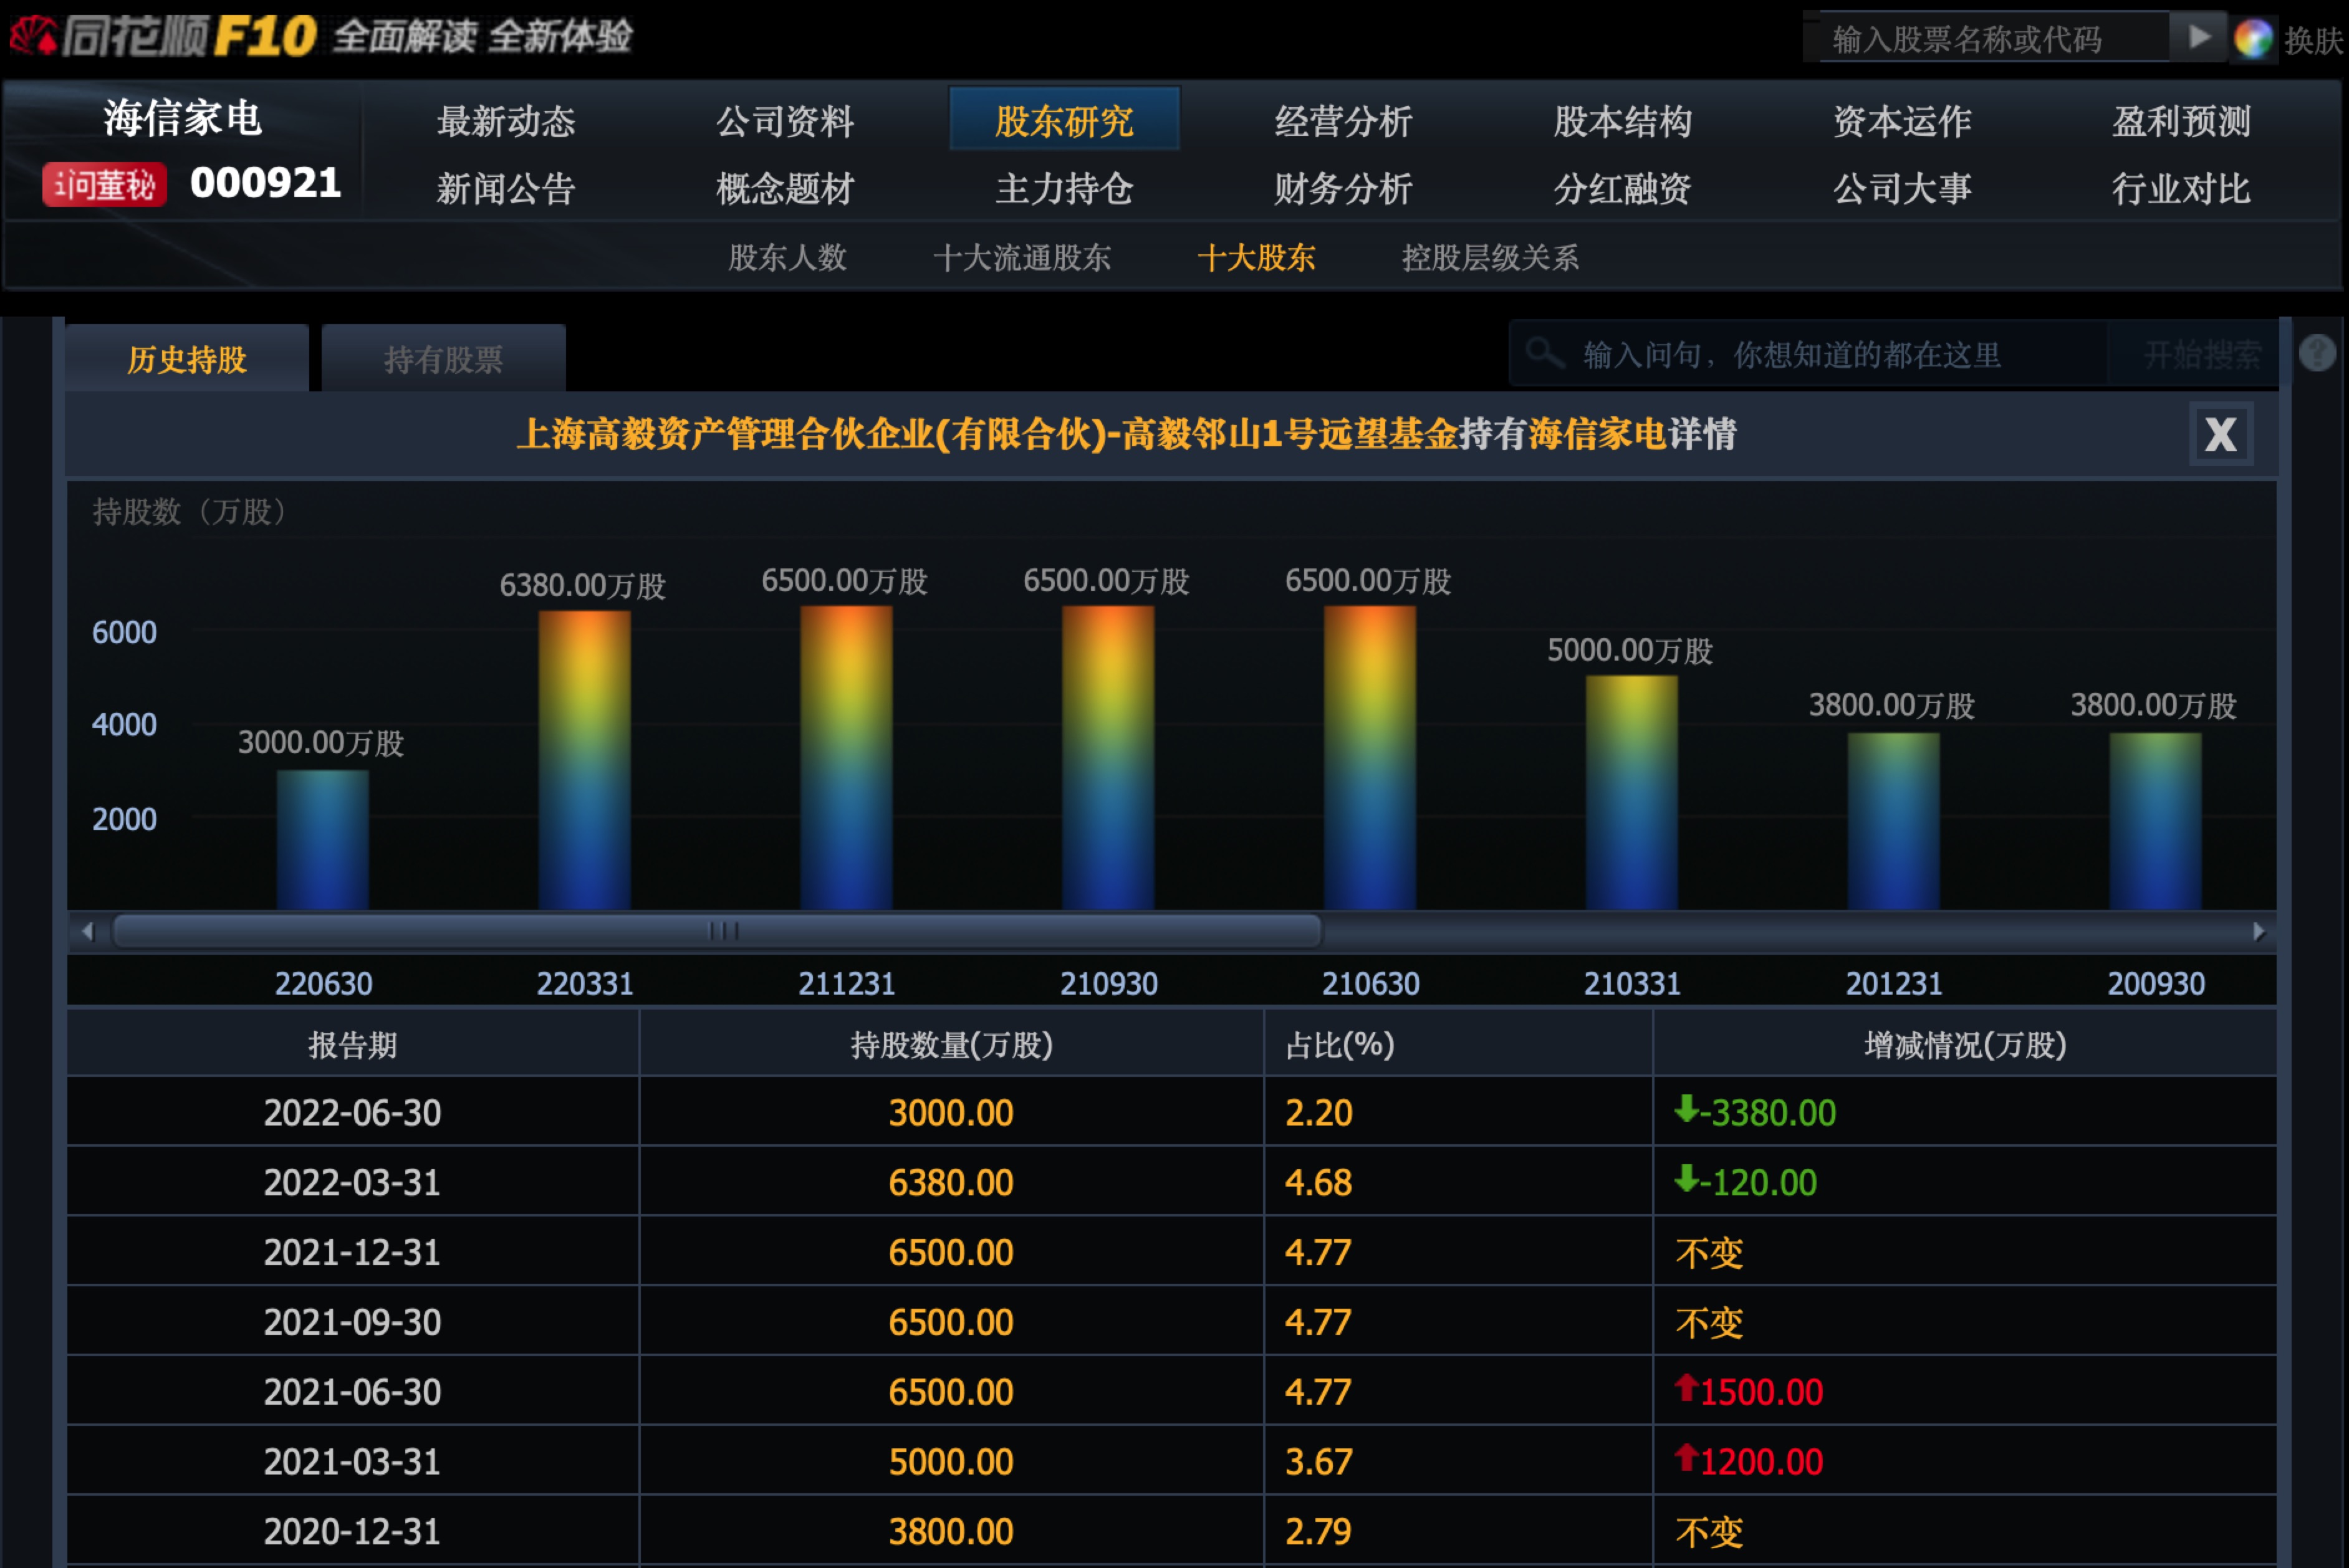Click the magnifier icon in question search box
This screenshot has height=1568, width=2349.
click(1545, 353)
